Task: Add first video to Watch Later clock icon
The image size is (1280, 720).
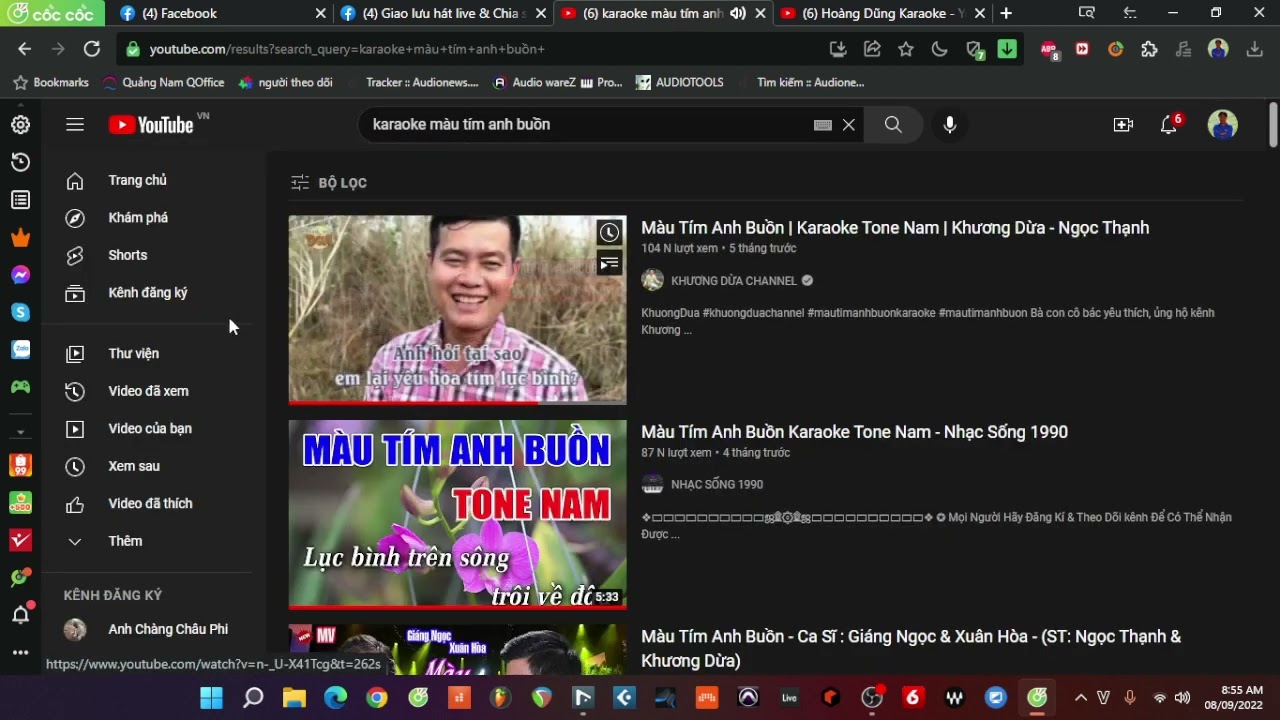Action: (609, 233)
